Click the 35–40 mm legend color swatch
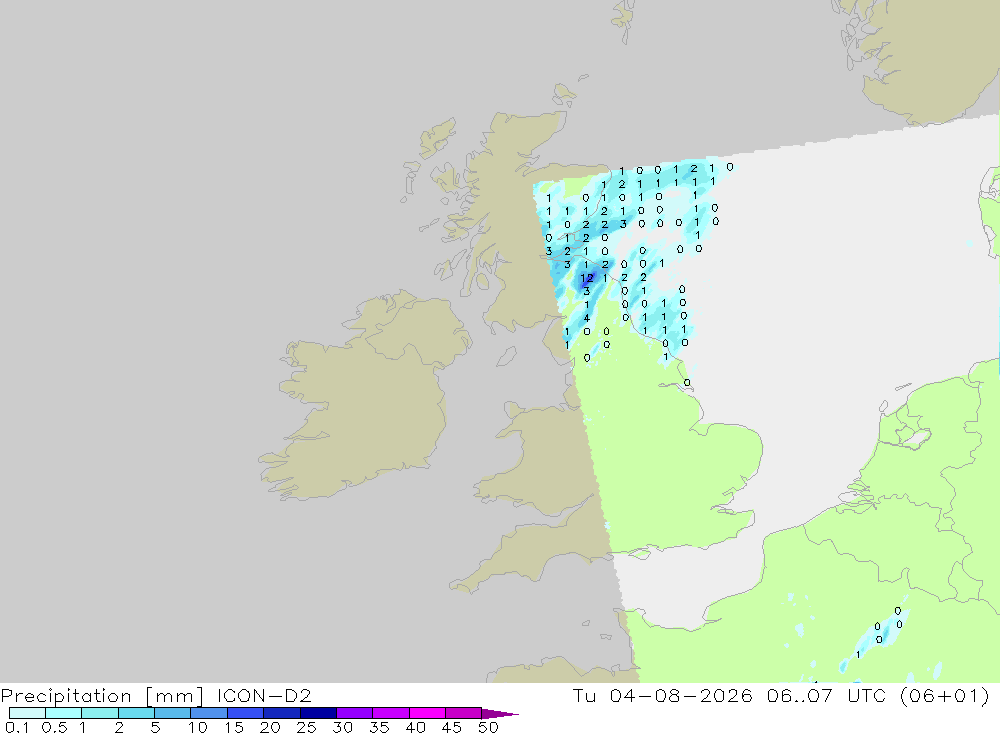Viewport: 1000px width, 733px height. pyautogui.click(x=391, y=713)
